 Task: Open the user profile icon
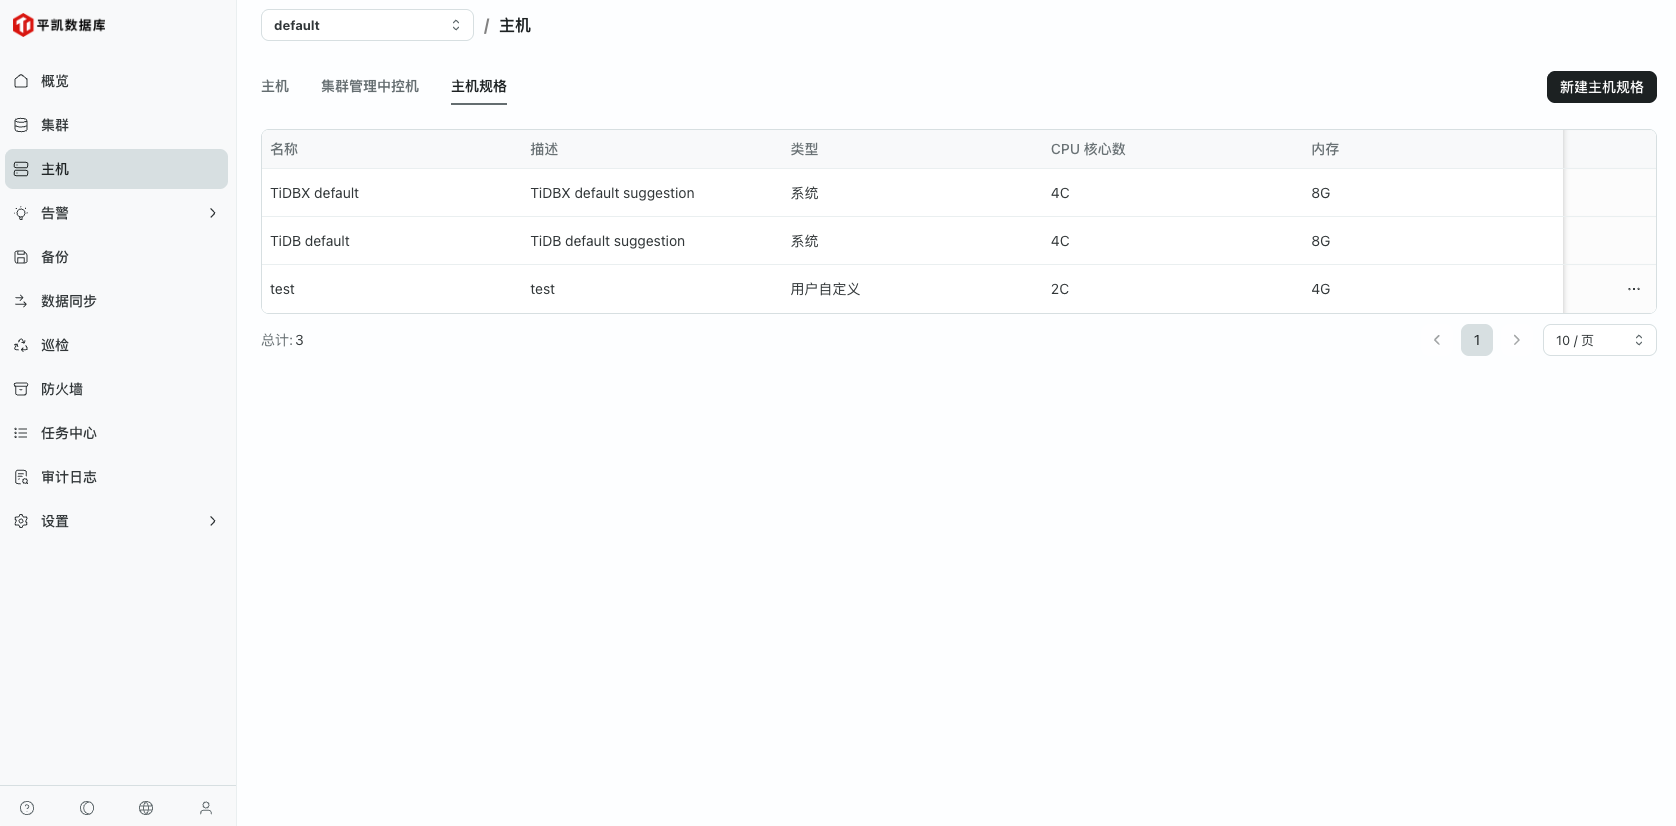click(206, 808)
